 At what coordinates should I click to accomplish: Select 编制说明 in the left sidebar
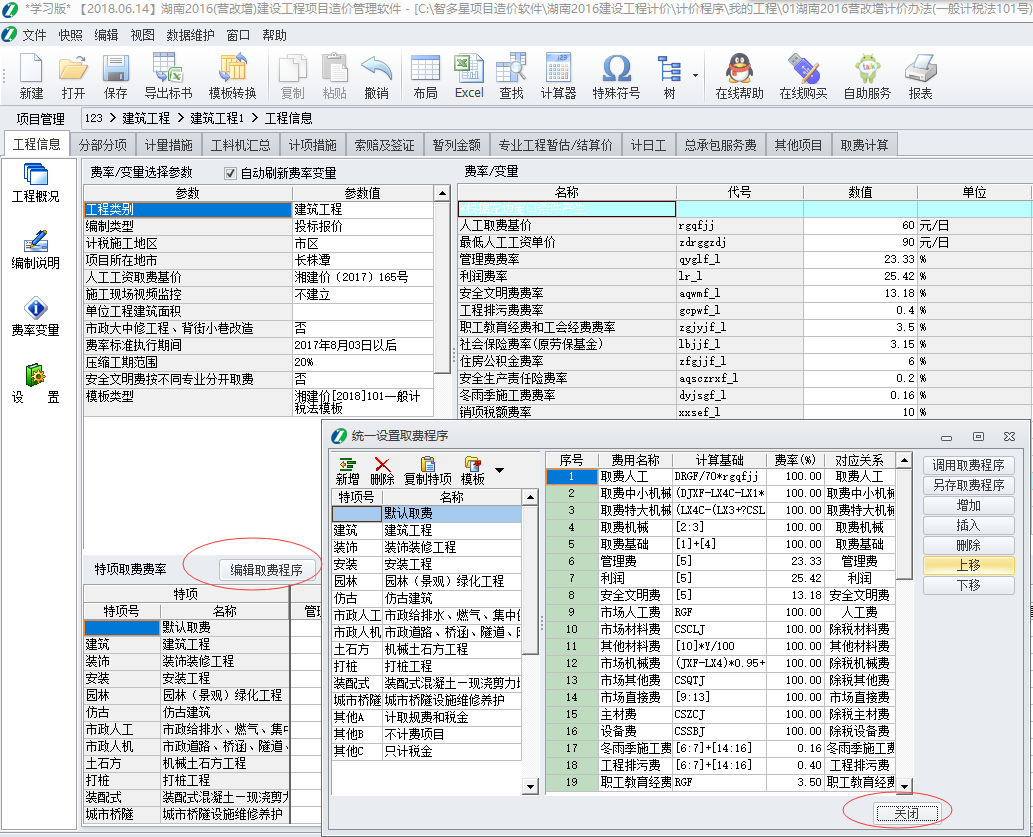tap(35, 249)
